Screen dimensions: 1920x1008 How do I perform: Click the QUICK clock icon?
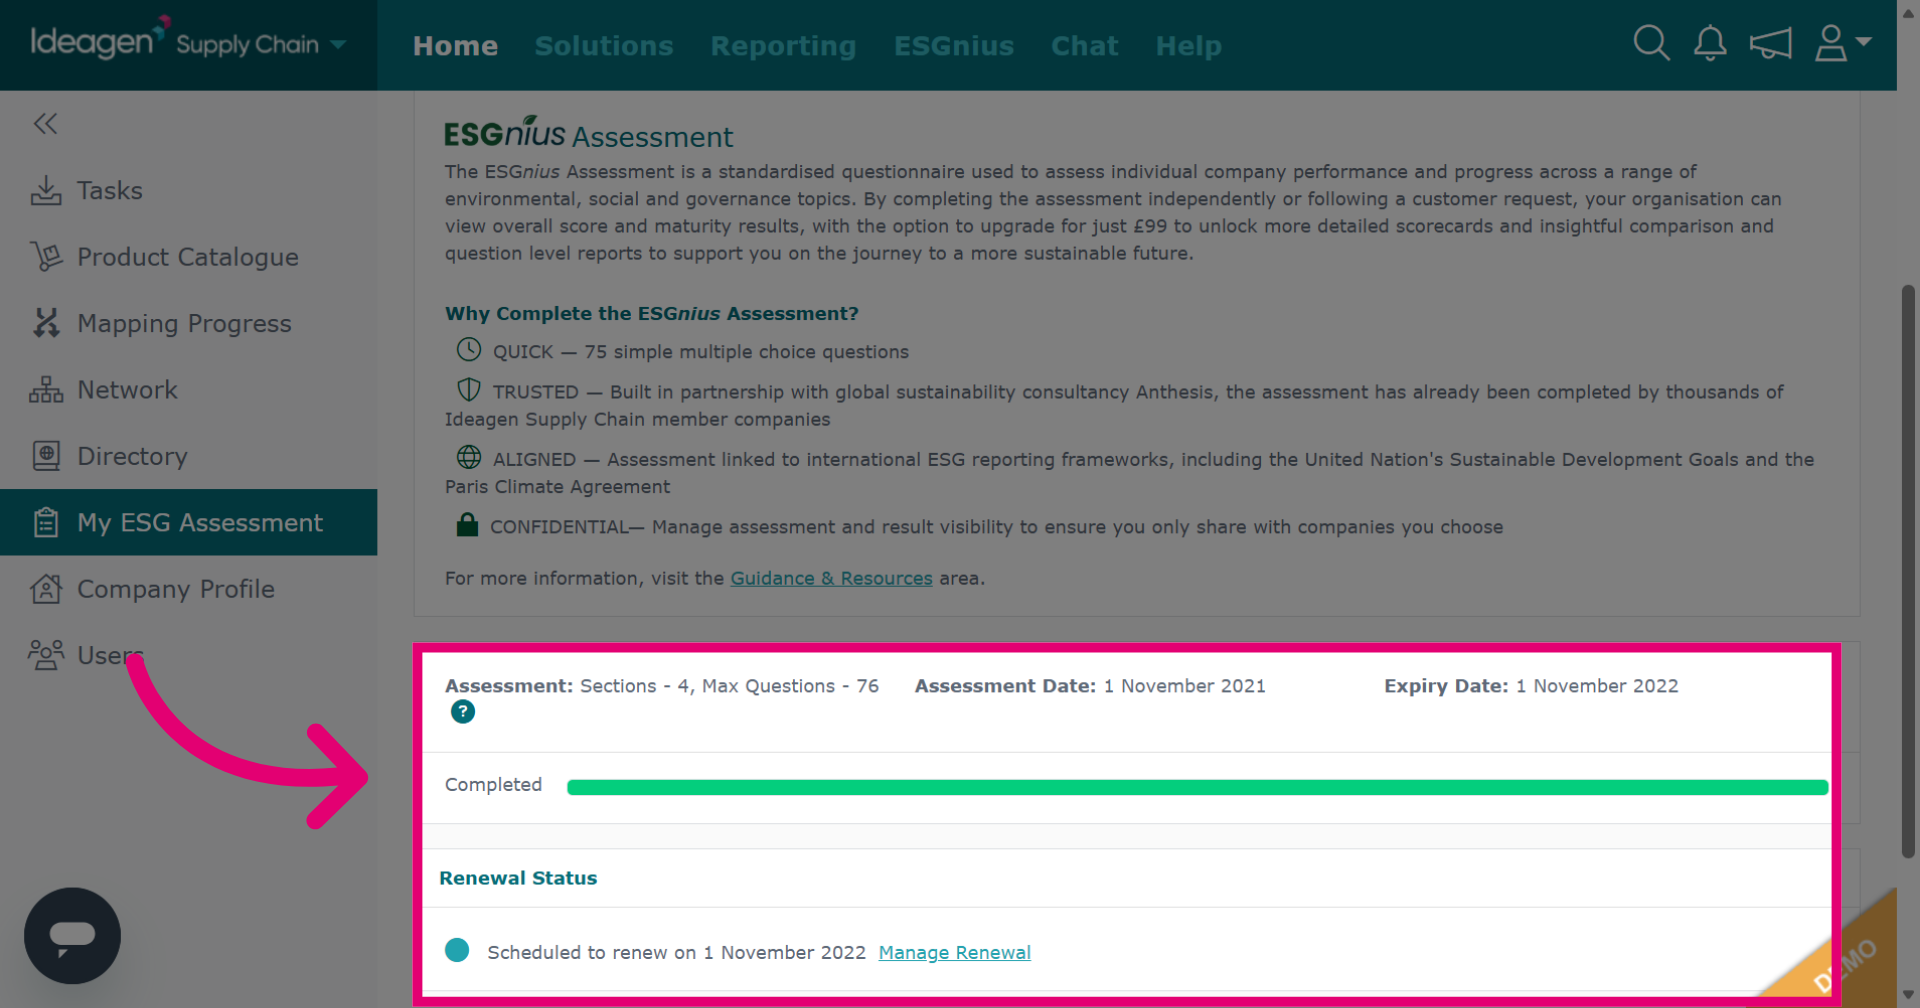tap(469, 349)
